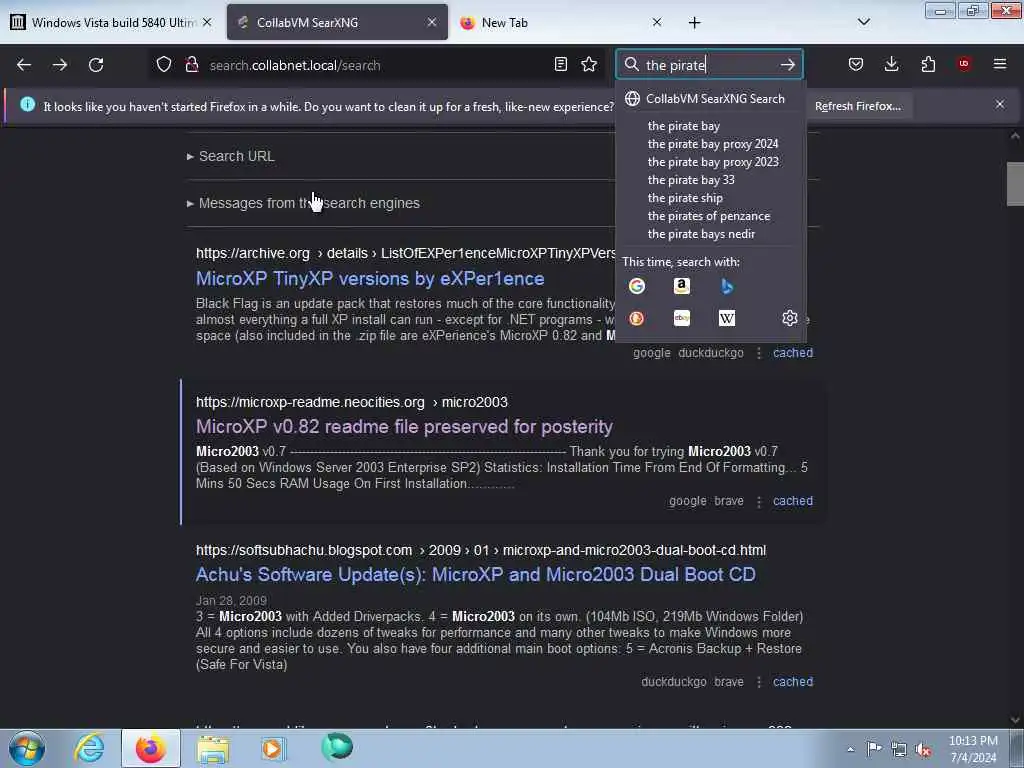Open more options for archive.org result
This screenshot has width=1024, height=768.
point(758,353)
